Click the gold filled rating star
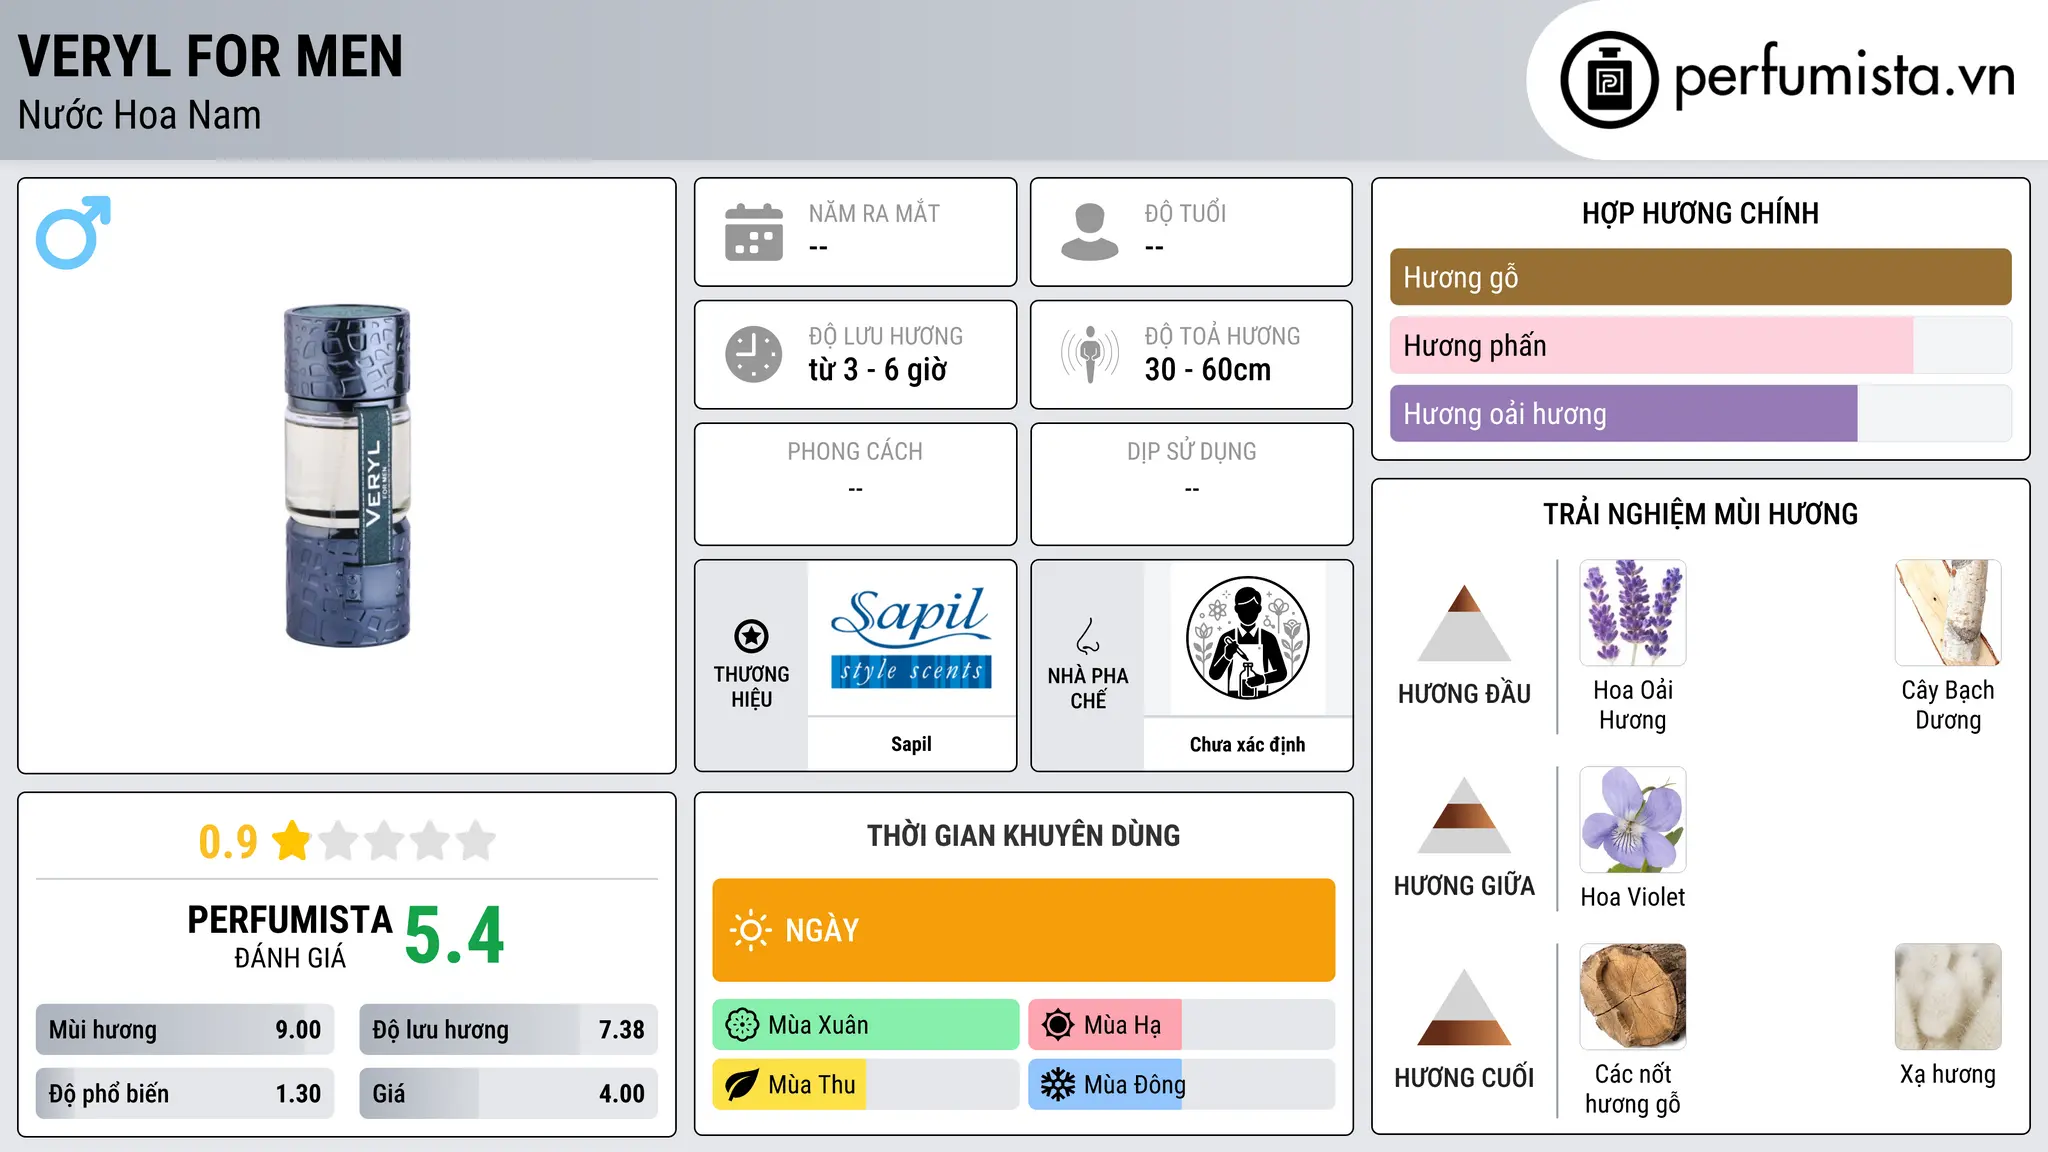 click(x=292, y=840)
